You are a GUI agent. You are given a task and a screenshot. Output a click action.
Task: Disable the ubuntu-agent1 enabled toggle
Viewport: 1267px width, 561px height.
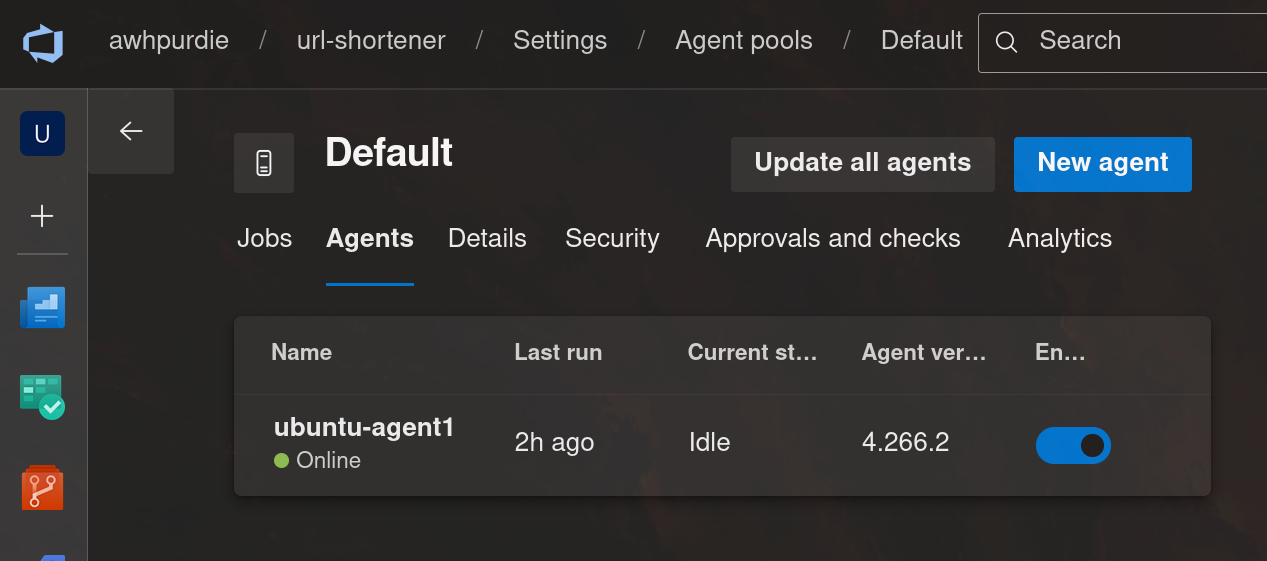tap(1073, 445)
